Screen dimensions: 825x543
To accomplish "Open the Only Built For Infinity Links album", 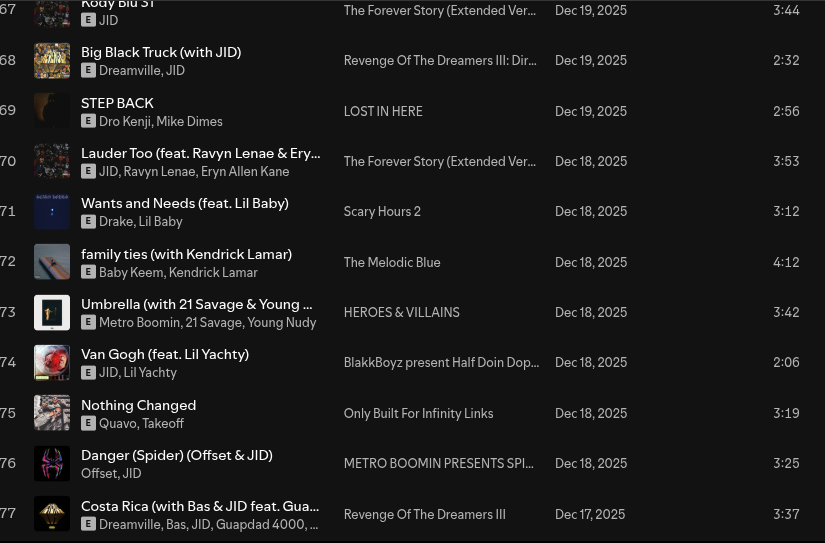I will [418, 414].
